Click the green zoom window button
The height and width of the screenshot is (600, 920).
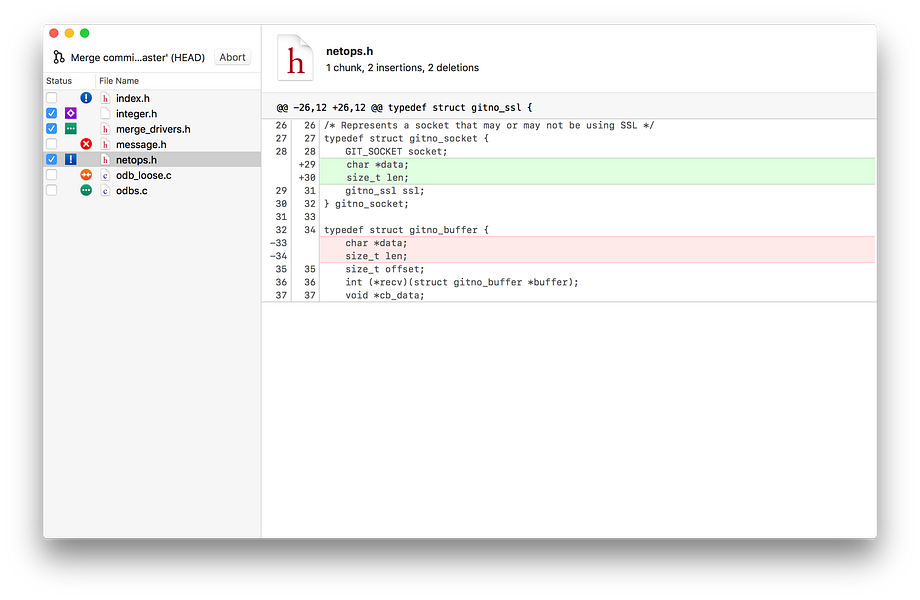(84, 33)
